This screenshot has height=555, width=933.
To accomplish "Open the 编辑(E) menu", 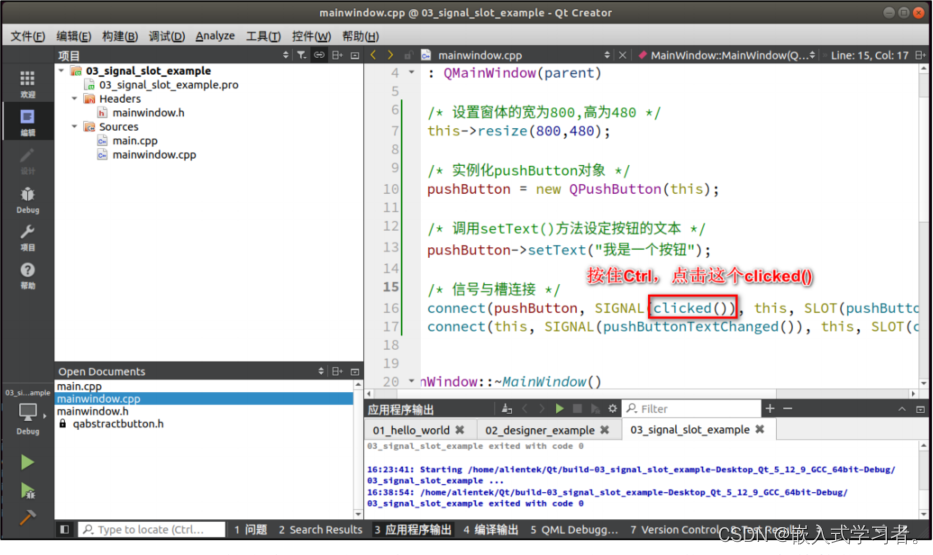I will pyautogui.click(x=74, y=36).
